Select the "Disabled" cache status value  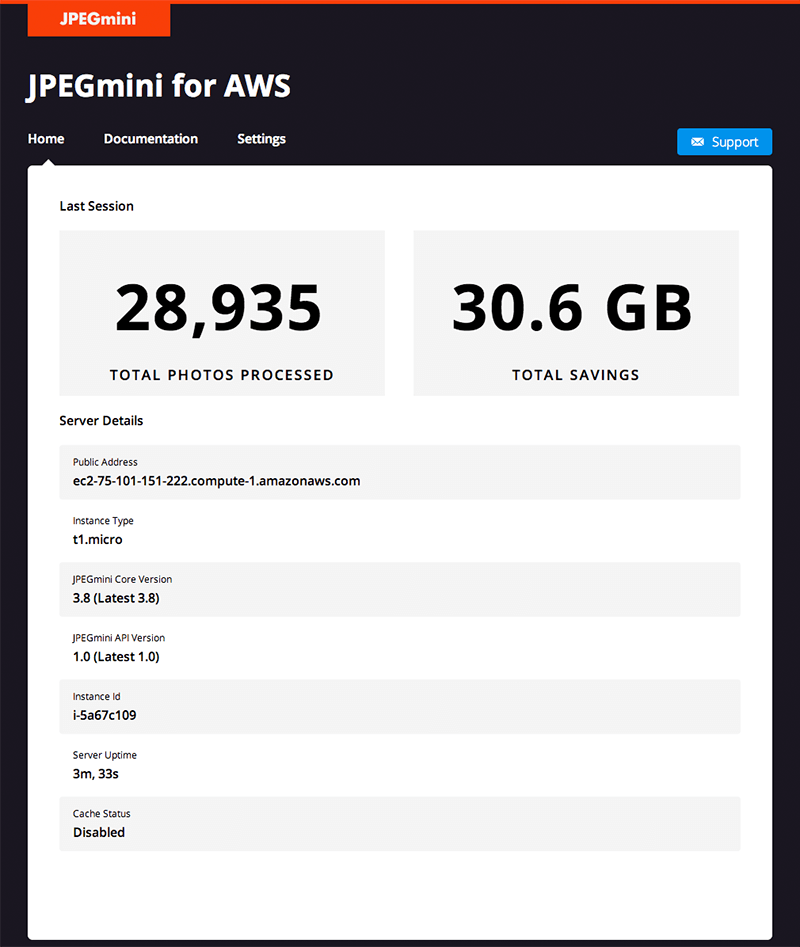99,832
